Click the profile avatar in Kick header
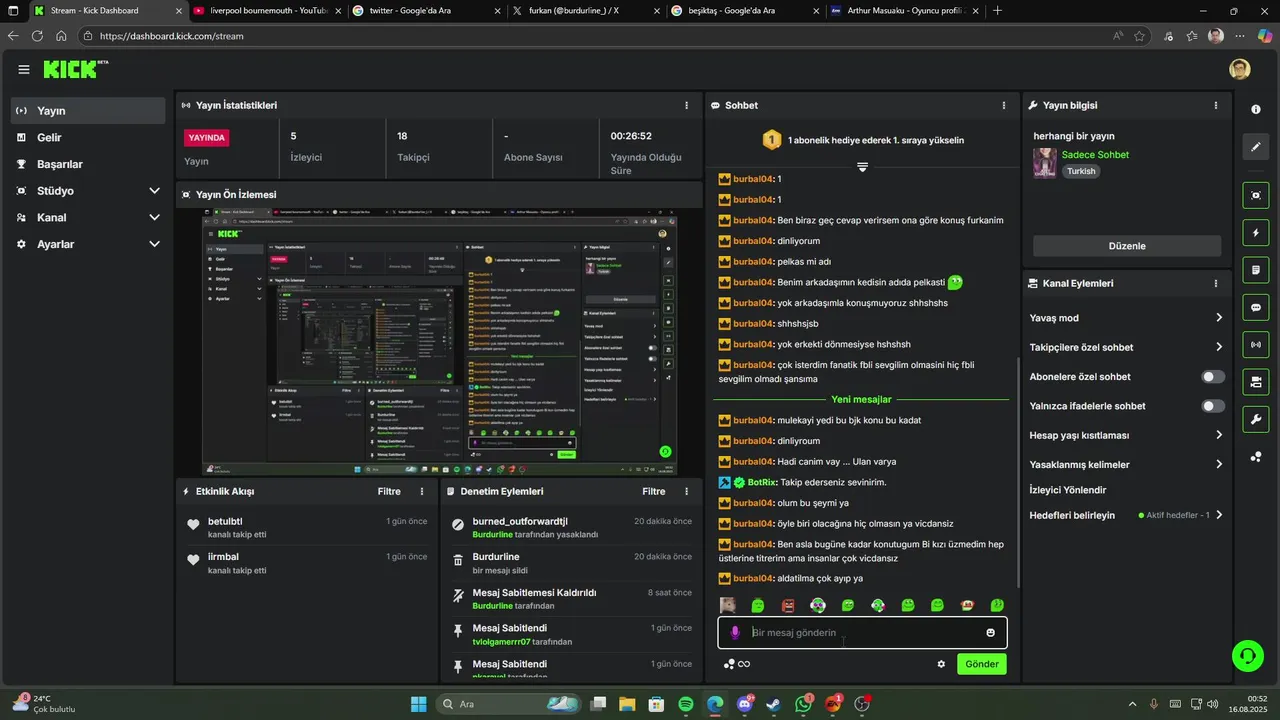The height and width of the screenshot is (720, 1280). [1240, 70]
